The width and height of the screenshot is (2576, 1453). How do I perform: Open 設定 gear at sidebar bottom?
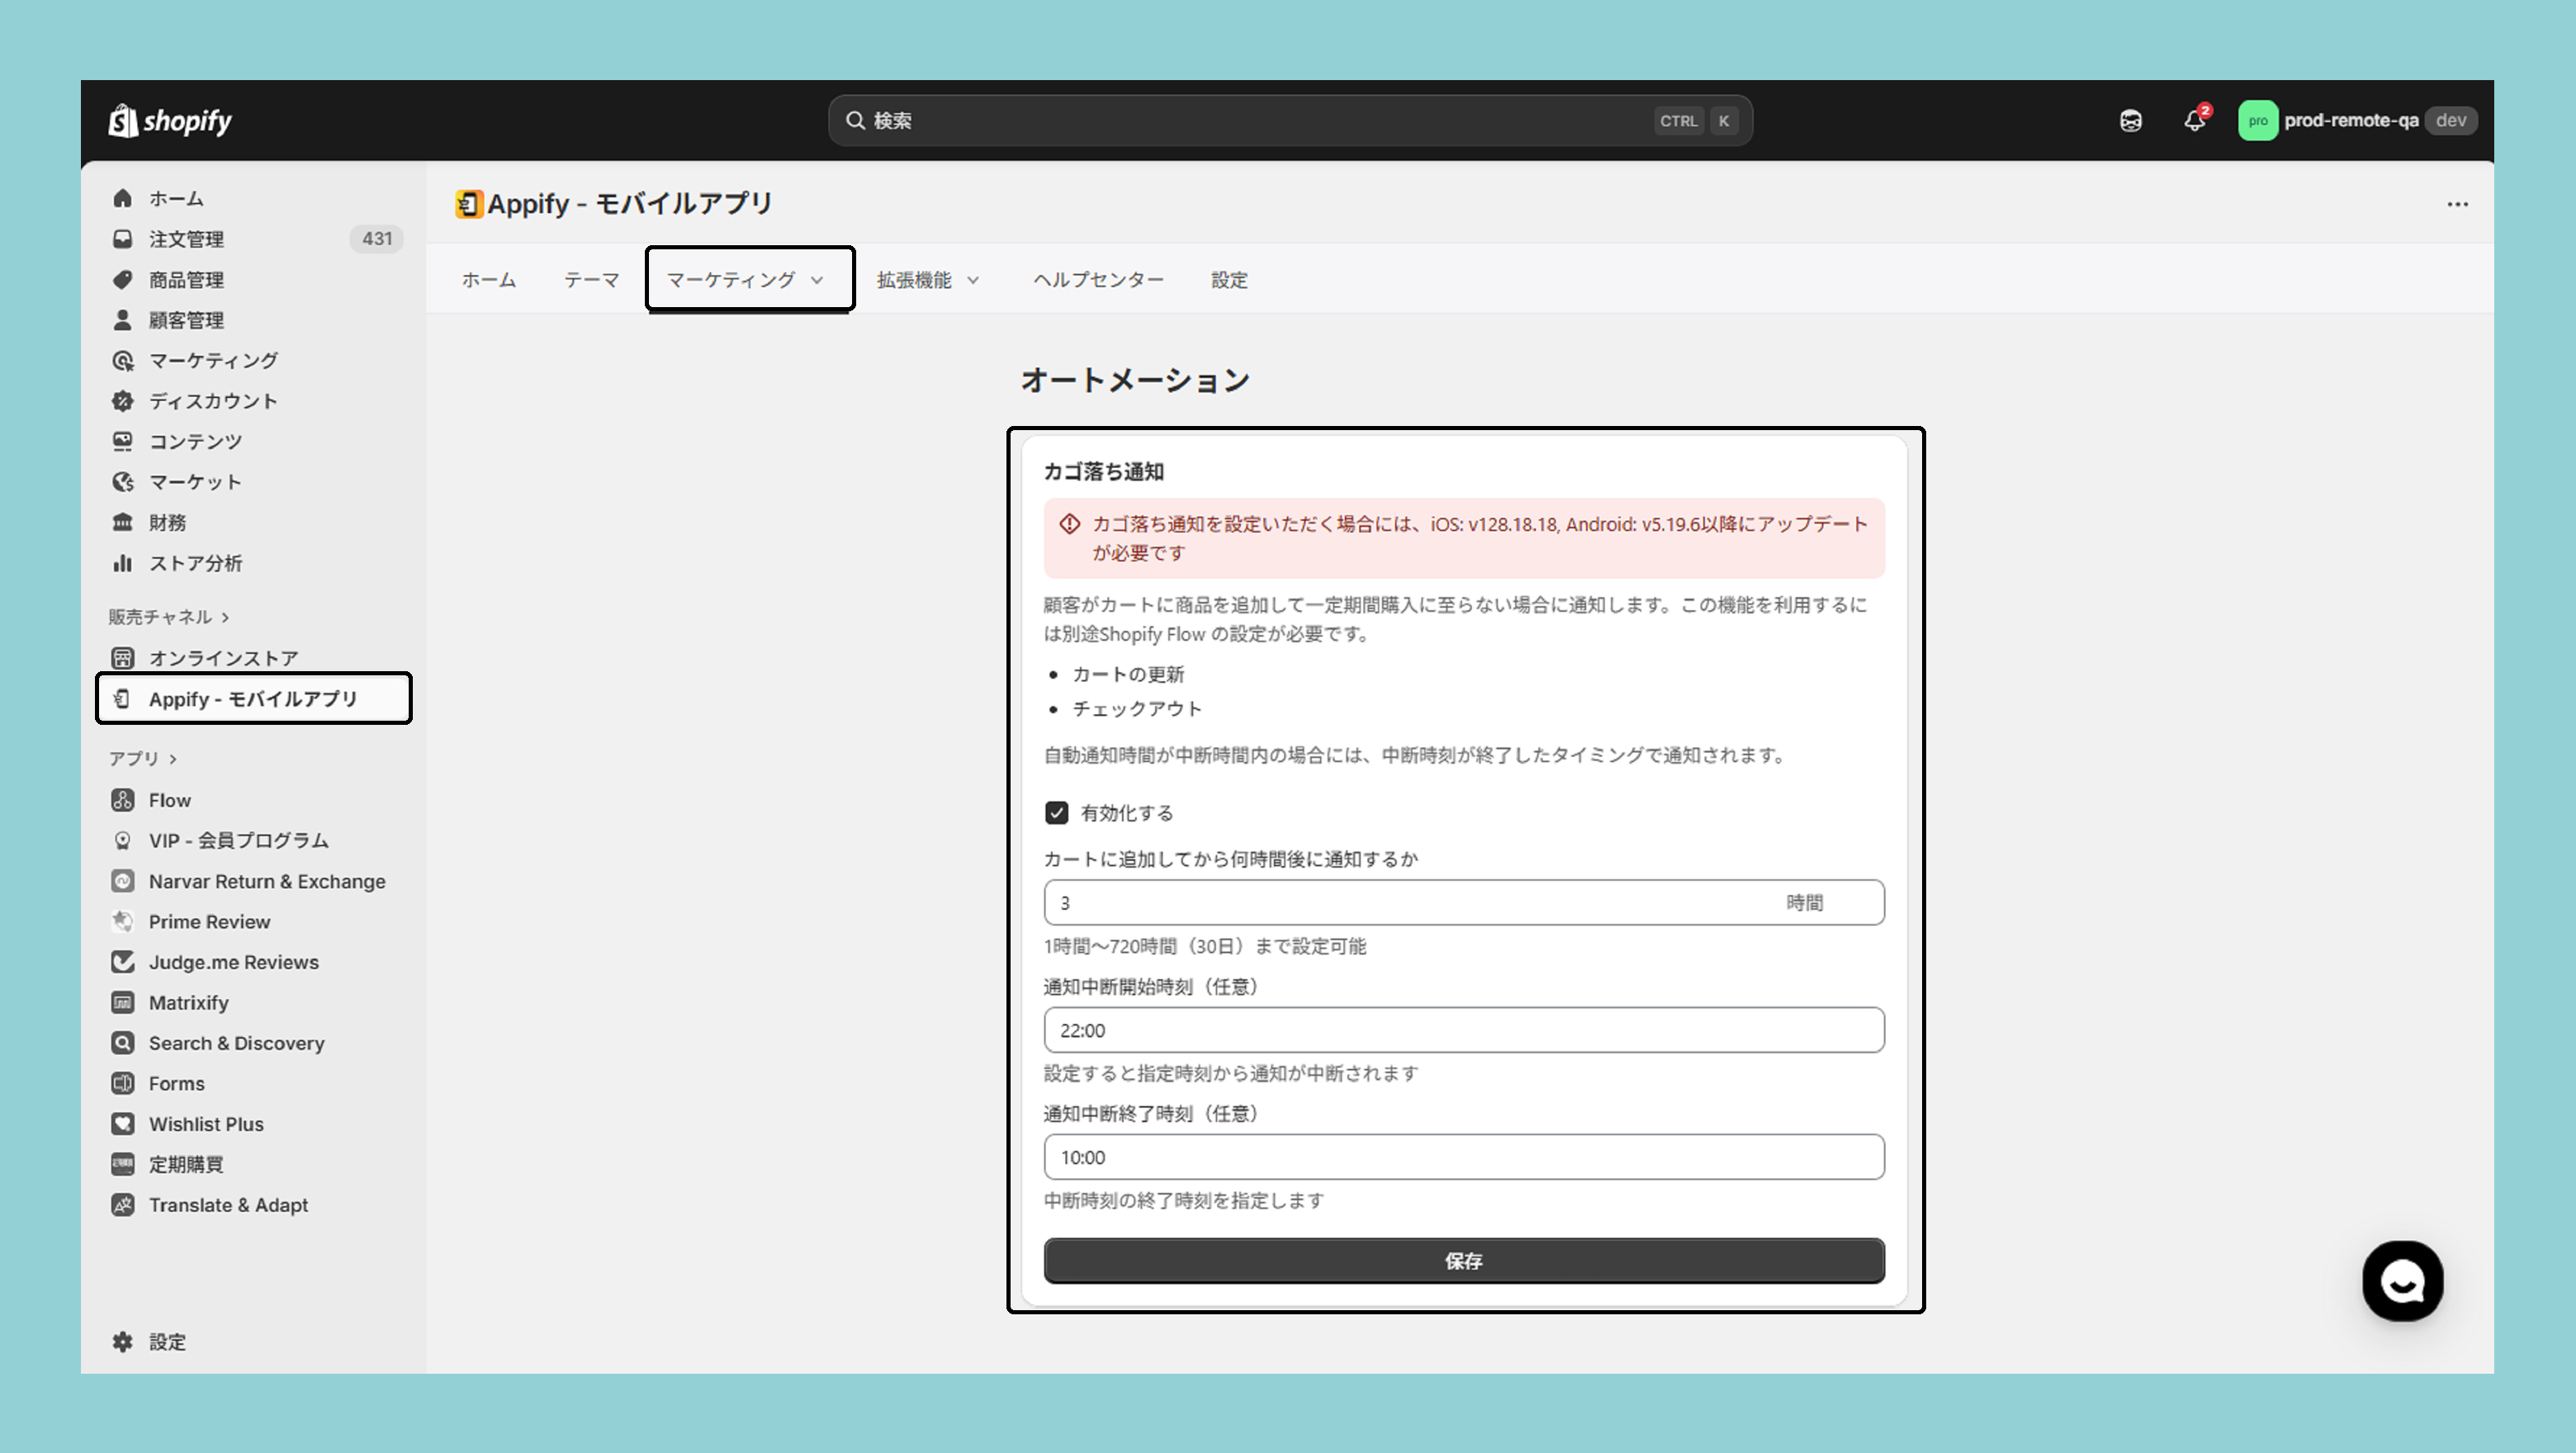tap(166, 1342)
